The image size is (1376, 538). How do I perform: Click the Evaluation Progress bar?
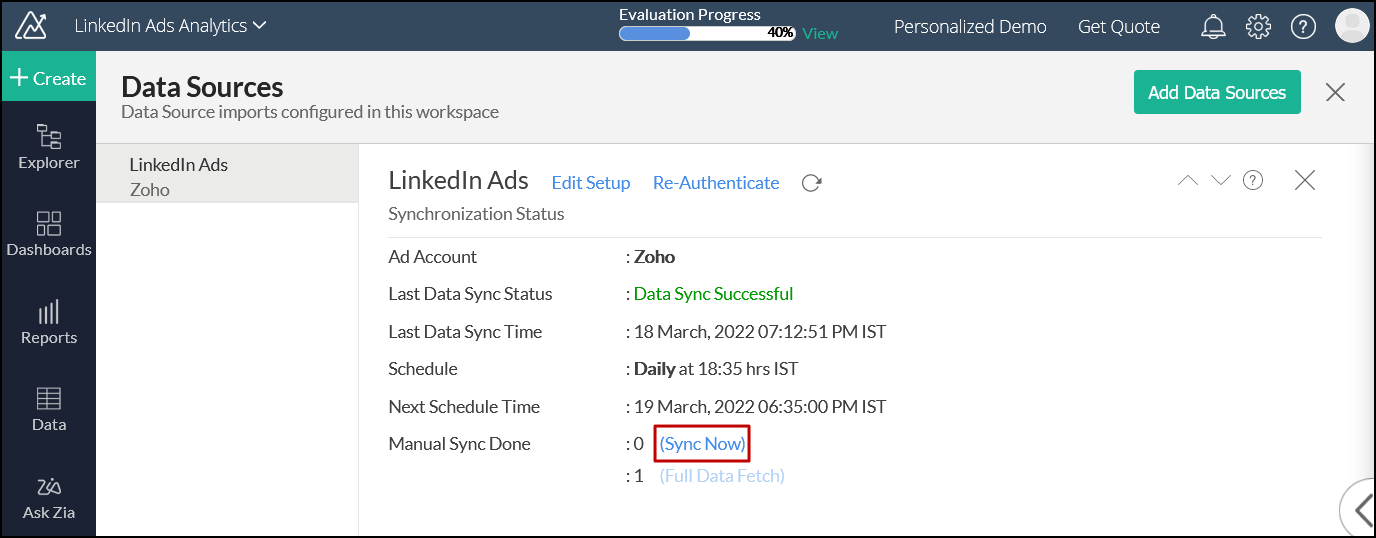point(706,33)
